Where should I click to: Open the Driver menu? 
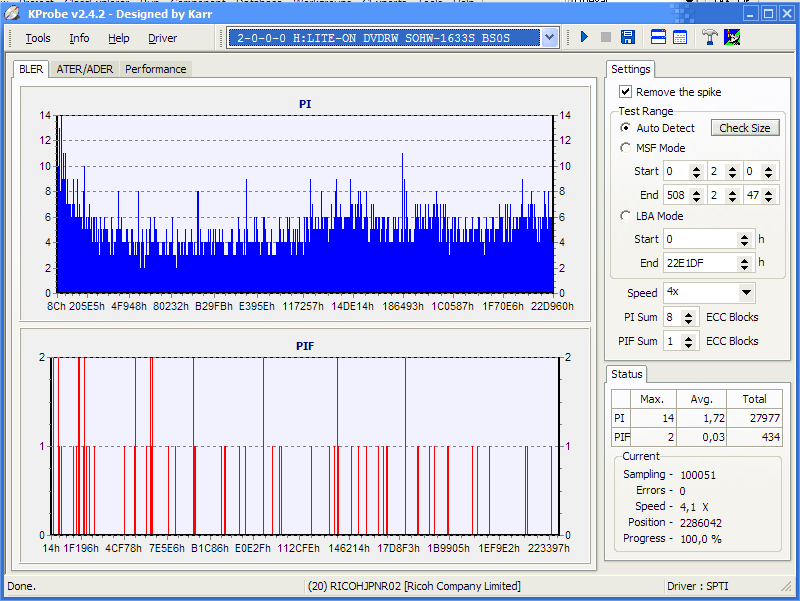162,38
